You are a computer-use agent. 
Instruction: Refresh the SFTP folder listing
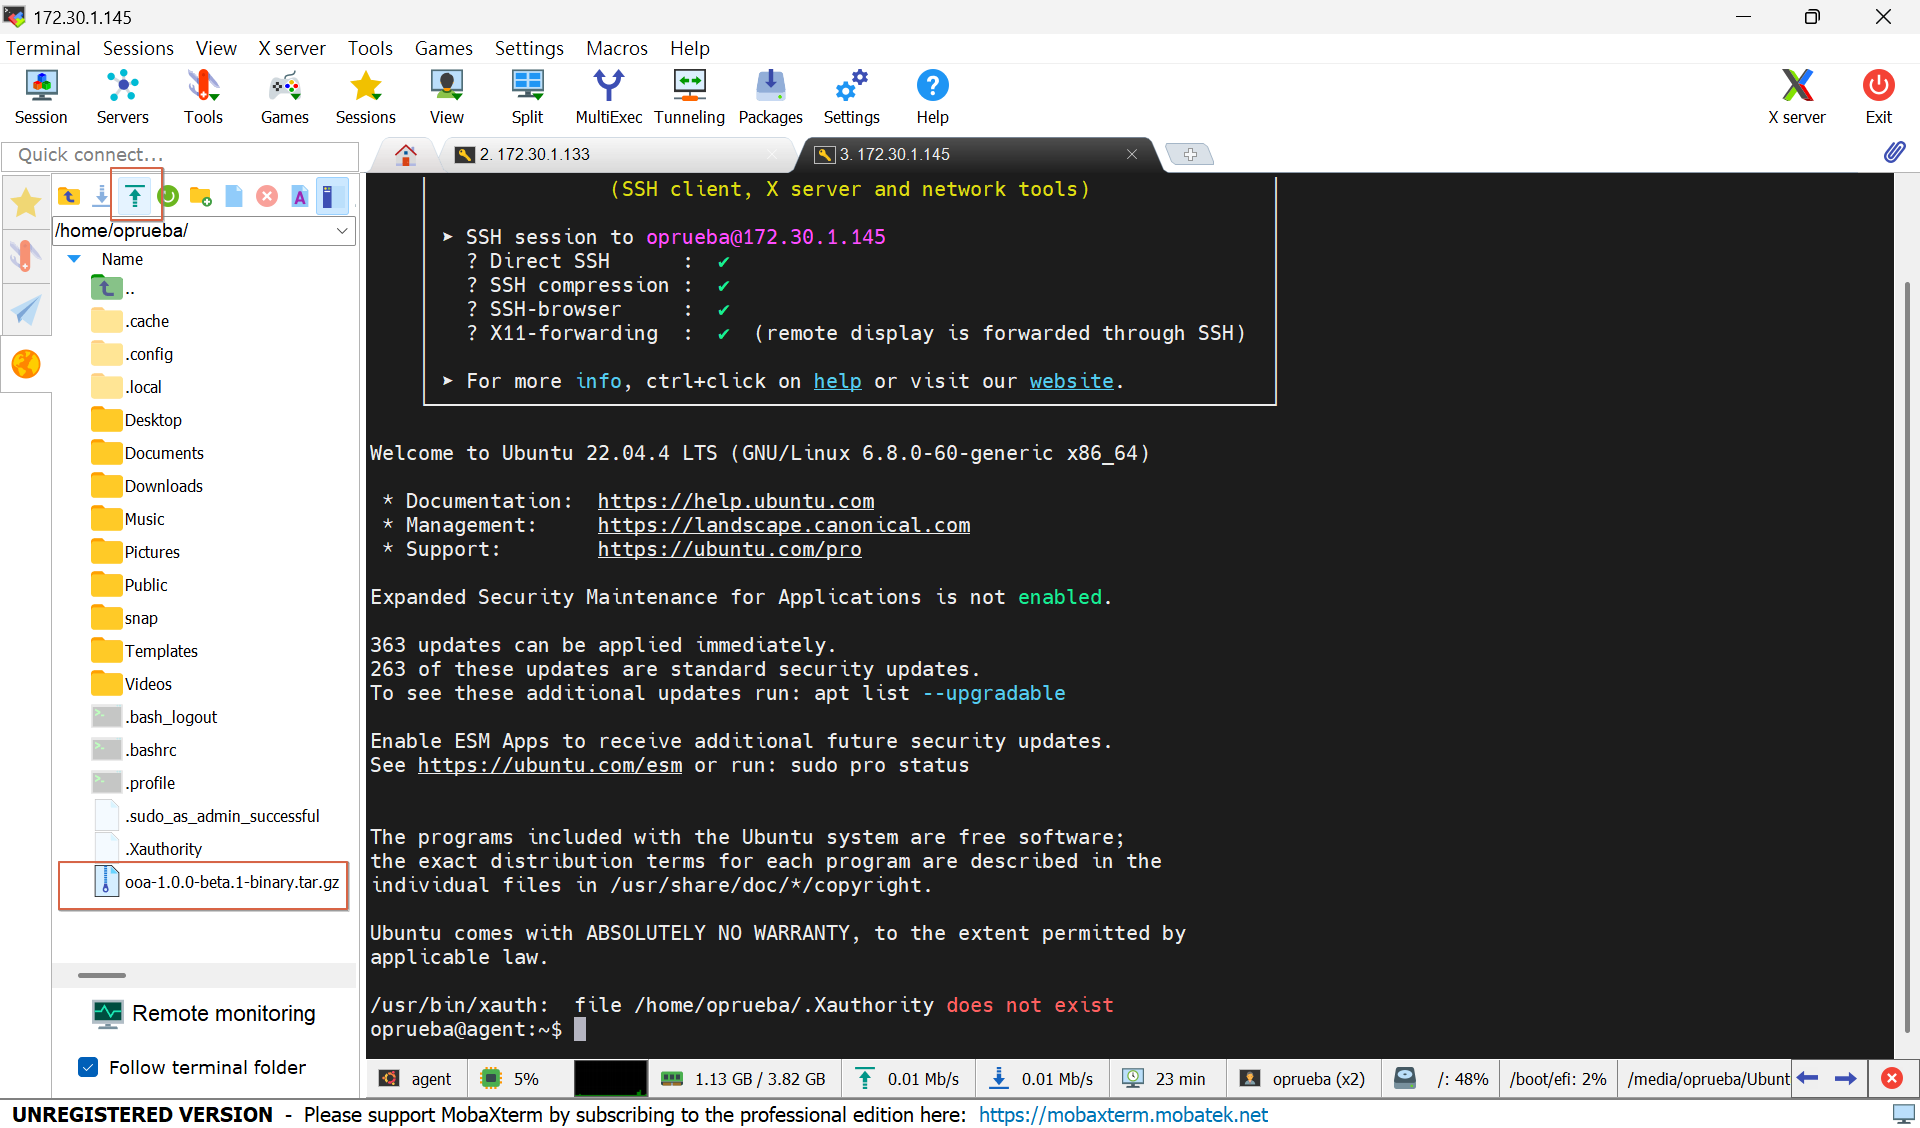pos(168,196)
